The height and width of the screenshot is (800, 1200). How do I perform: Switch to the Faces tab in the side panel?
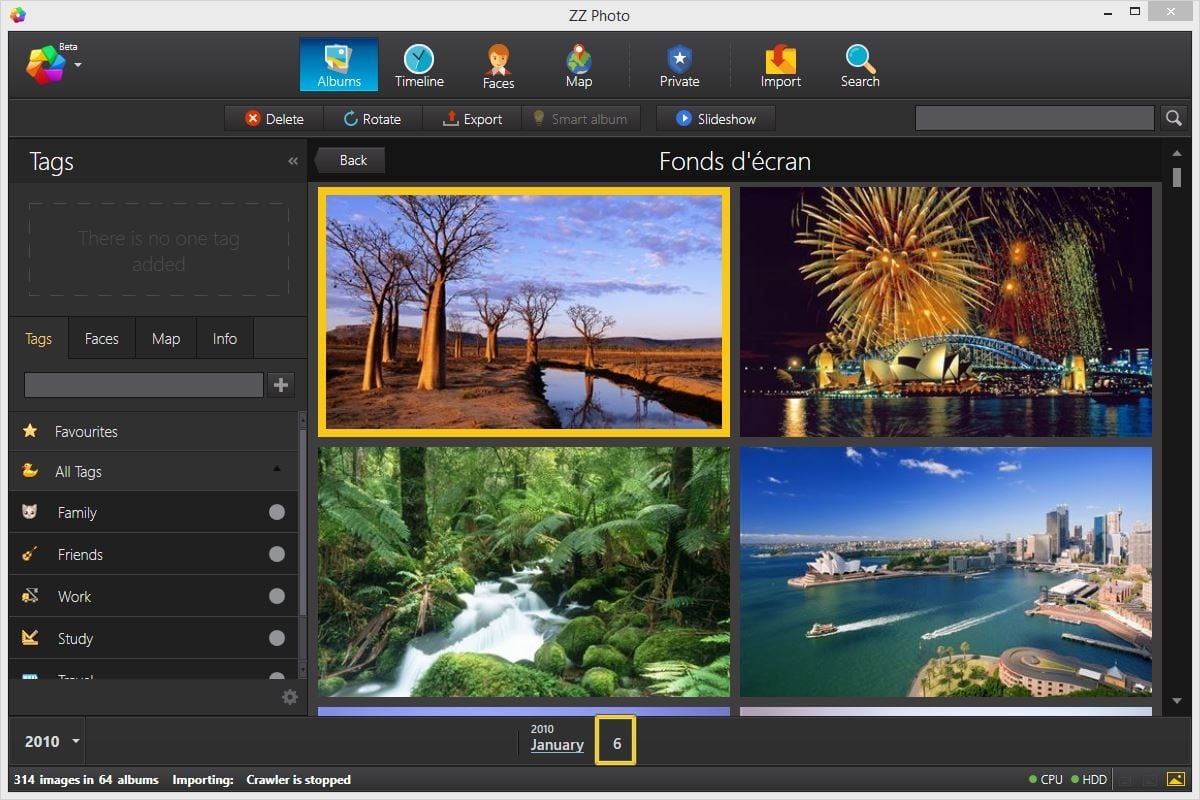101,339
